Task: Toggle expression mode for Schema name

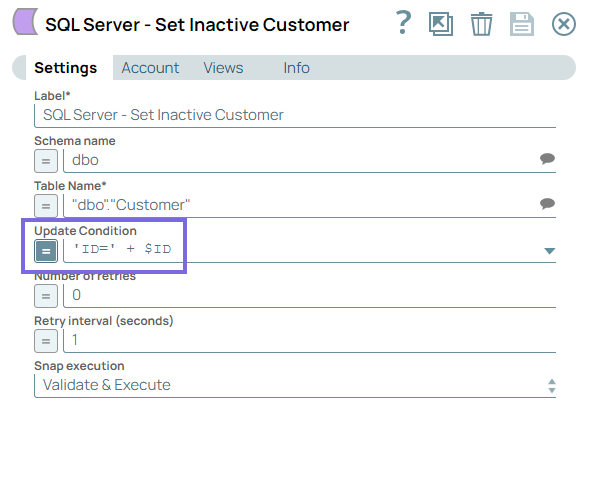Action: [x=46, y=161]
